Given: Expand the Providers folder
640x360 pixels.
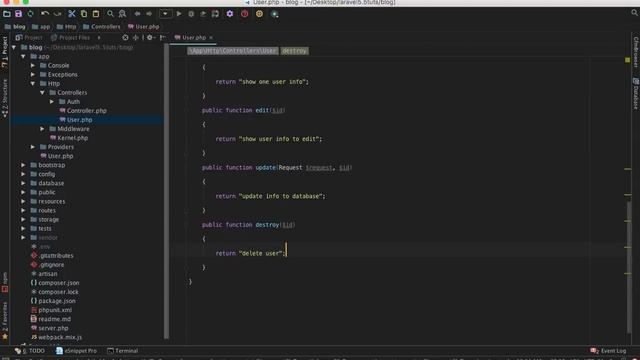Looking at the screenshot, I should point(33,147).
